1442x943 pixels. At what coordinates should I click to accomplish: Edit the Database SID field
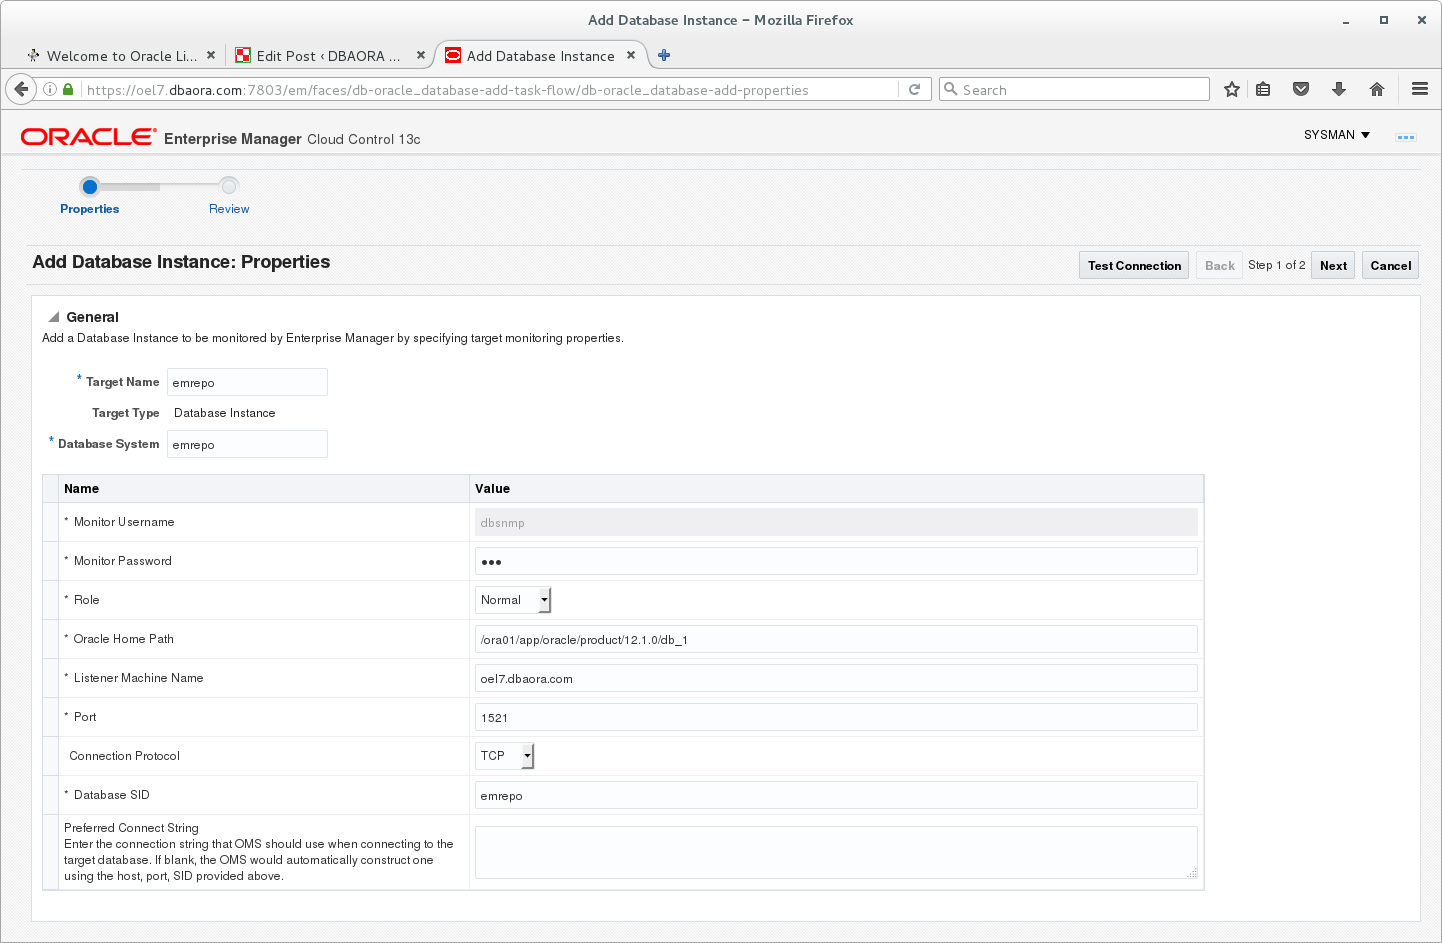pyautogui.click(x=836, y=795)
